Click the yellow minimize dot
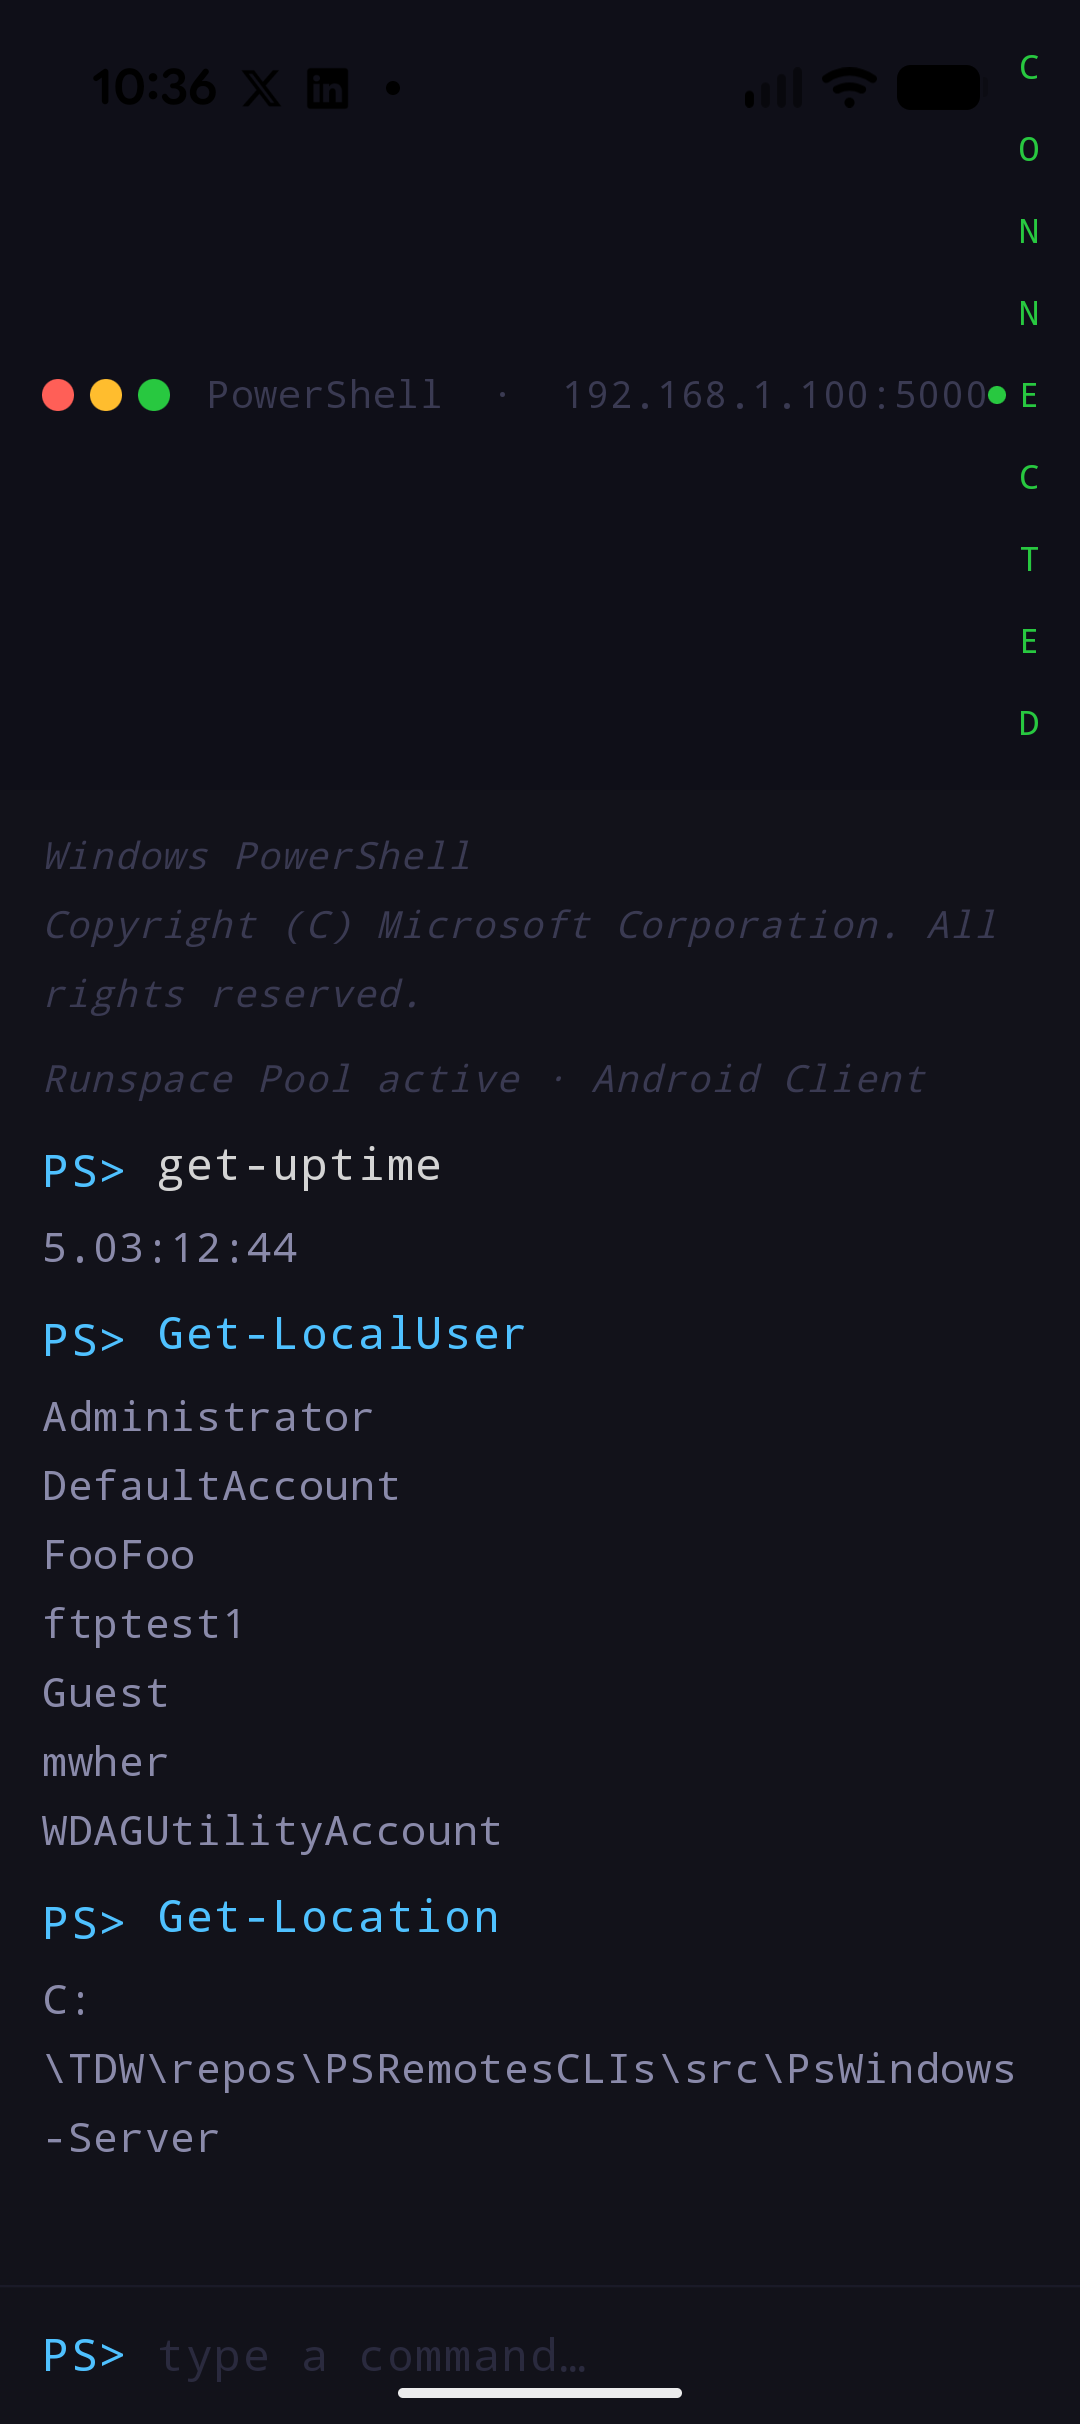 coord(106,395)
